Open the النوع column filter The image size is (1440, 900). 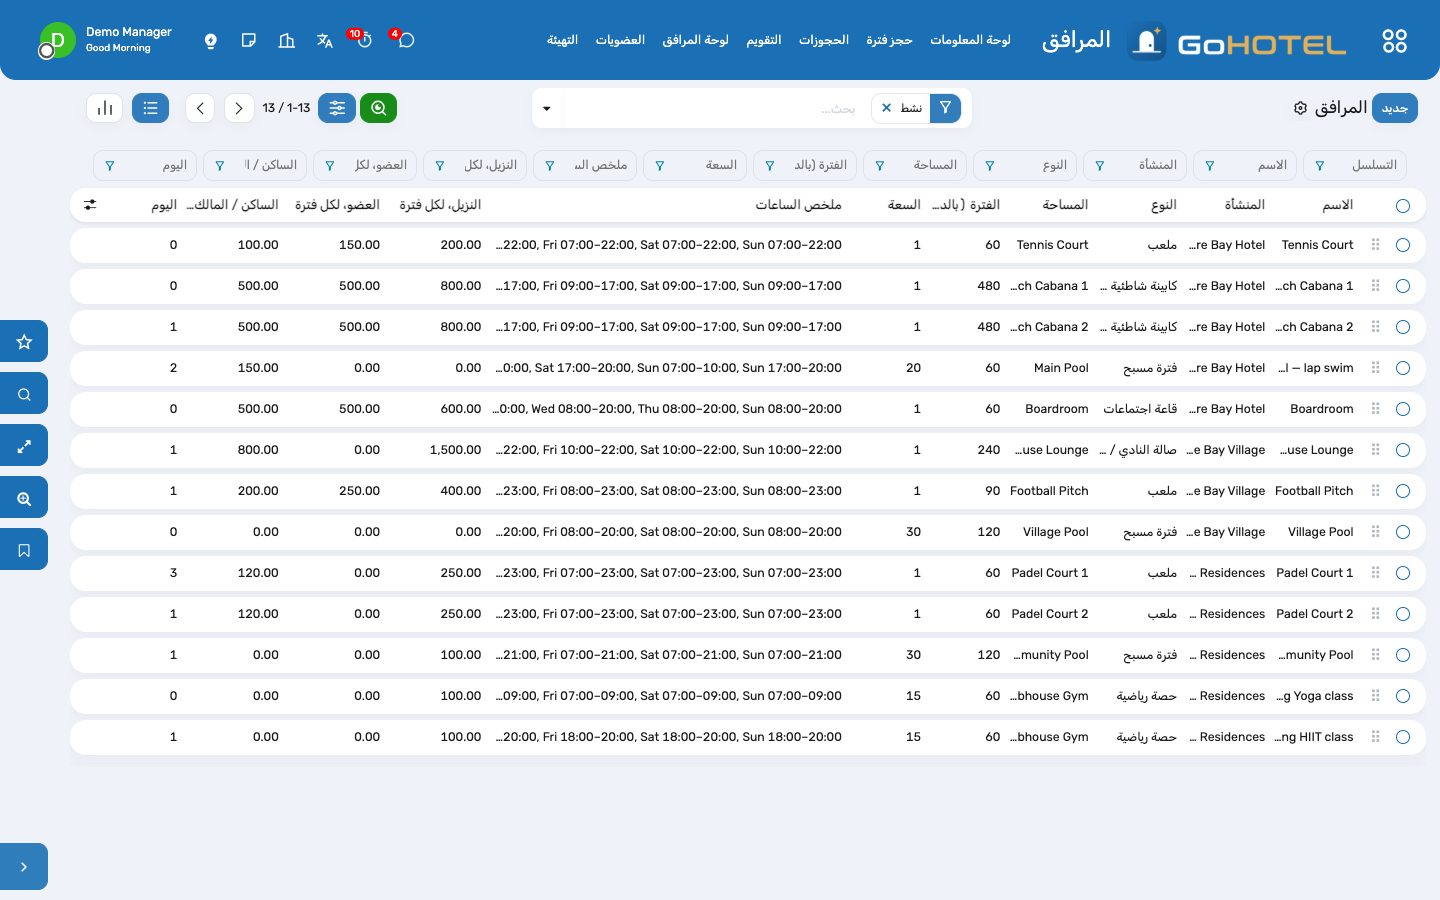point(1025,165)
